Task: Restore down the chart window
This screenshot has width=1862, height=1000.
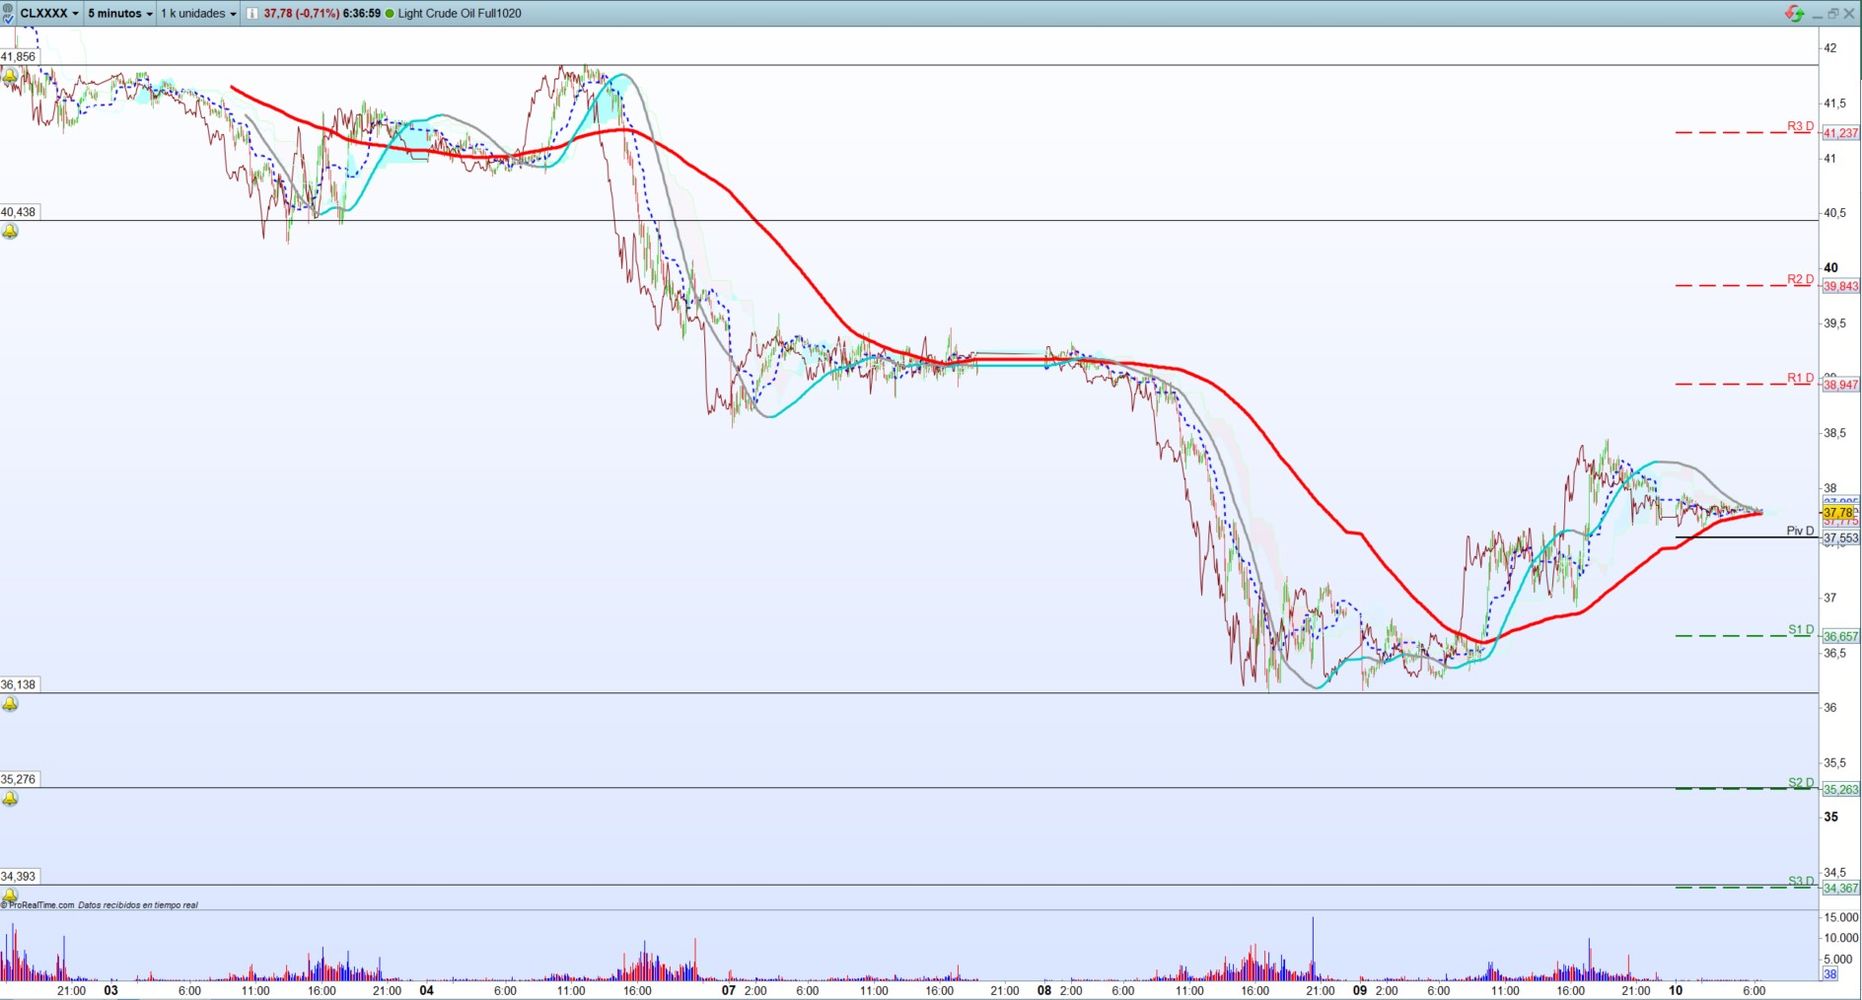Action: (1833, 13)
